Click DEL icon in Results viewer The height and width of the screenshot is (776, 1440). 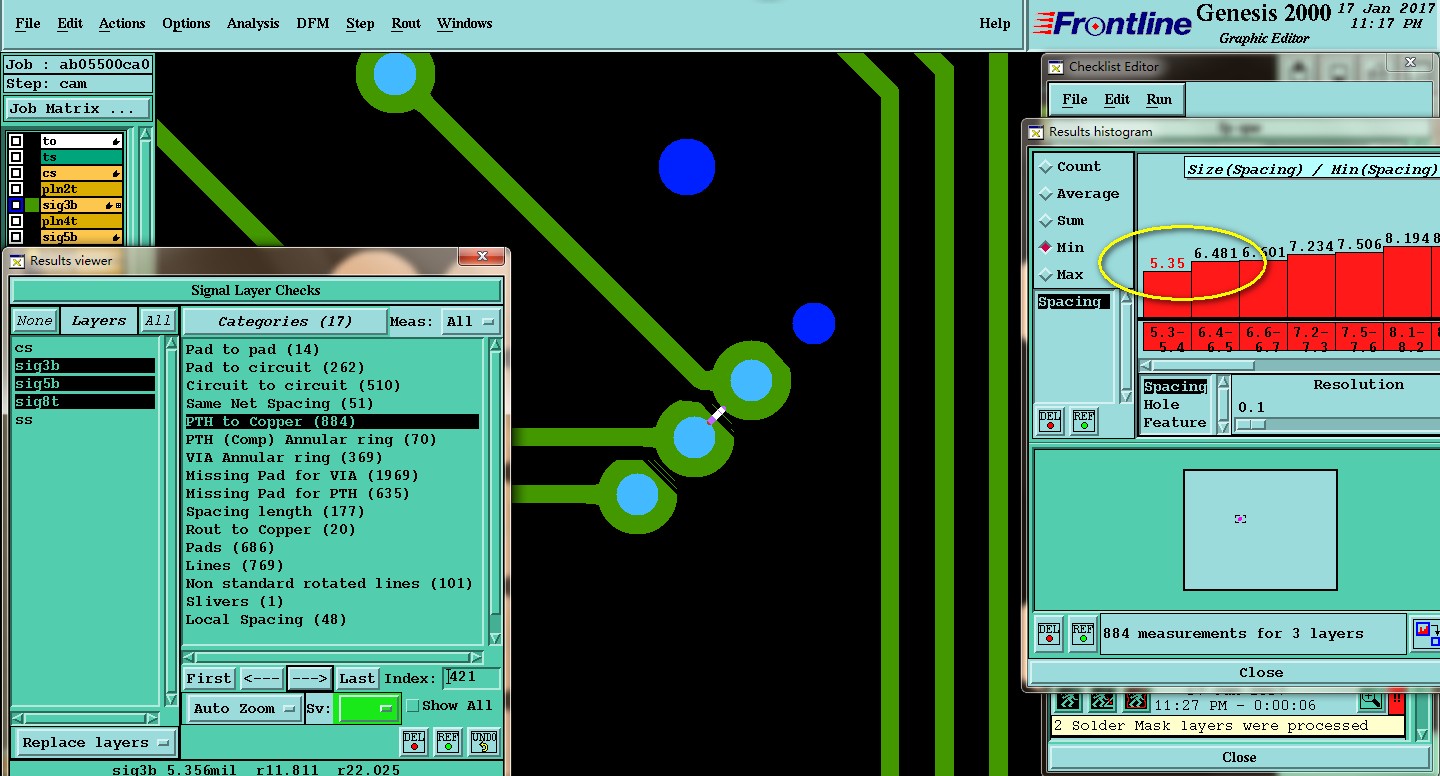point(414,742)
